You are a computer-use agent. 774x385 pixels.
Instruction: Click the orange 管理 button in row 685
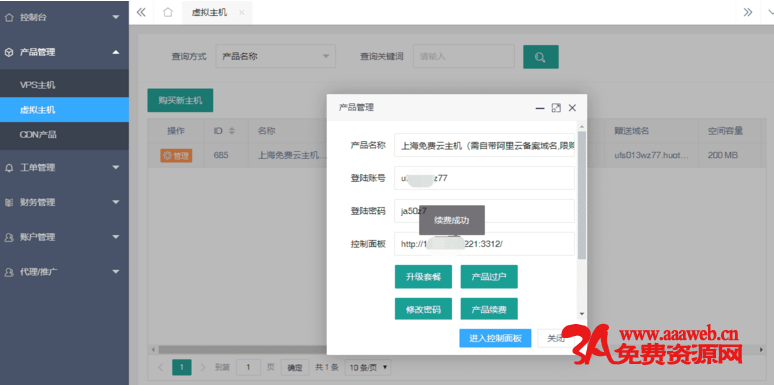pos(176,156)
